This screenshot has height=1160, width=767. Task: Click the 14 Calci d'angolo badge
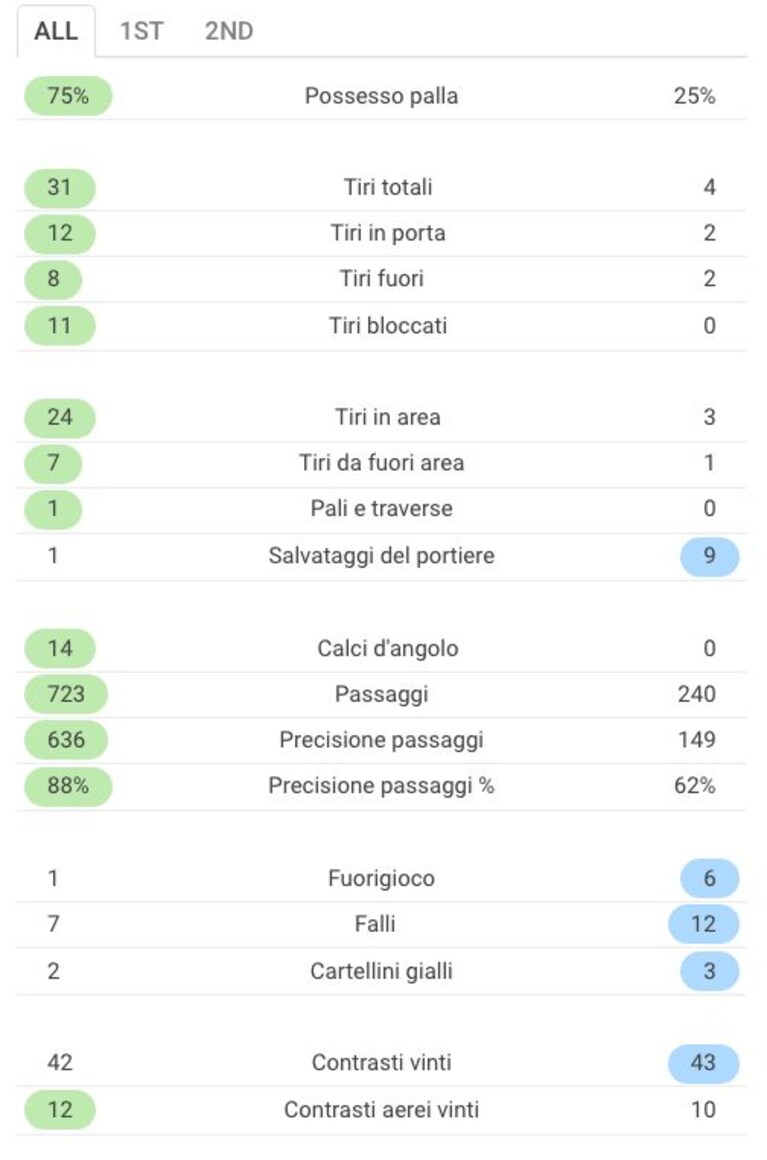point(60,649)
